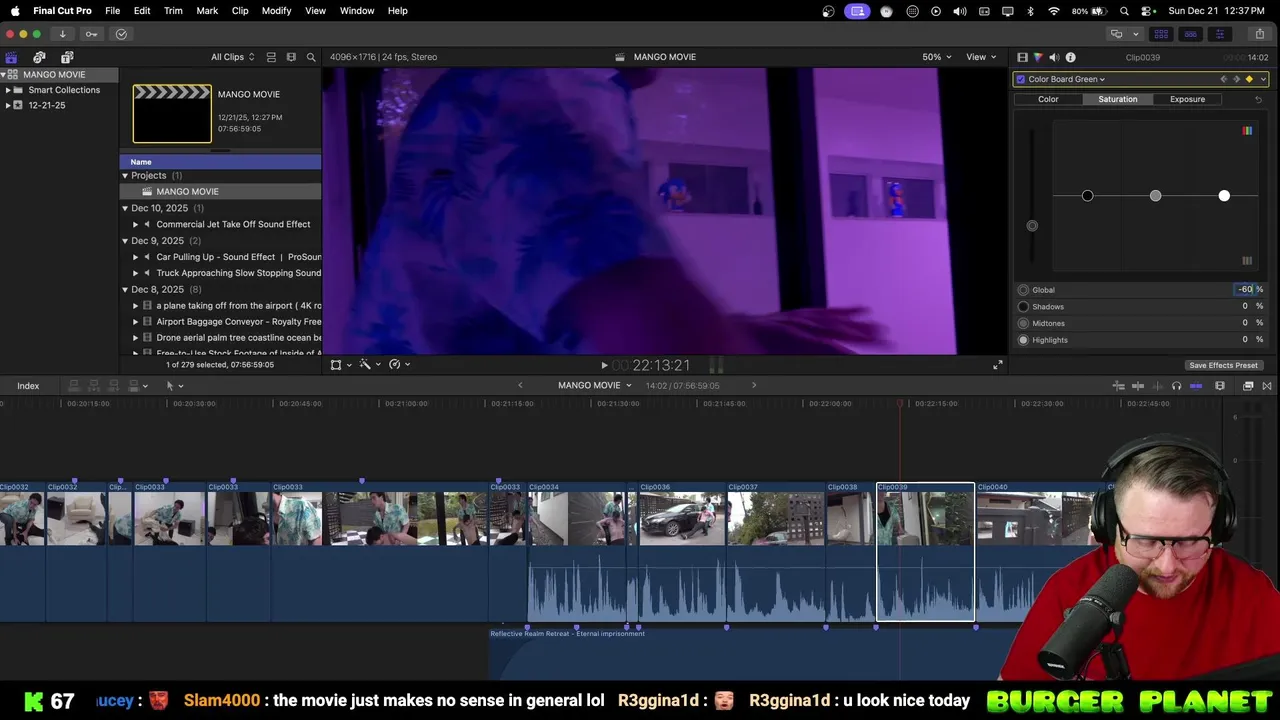Go back in timeline history
The image size is (1280, 720).
point(520,386)
